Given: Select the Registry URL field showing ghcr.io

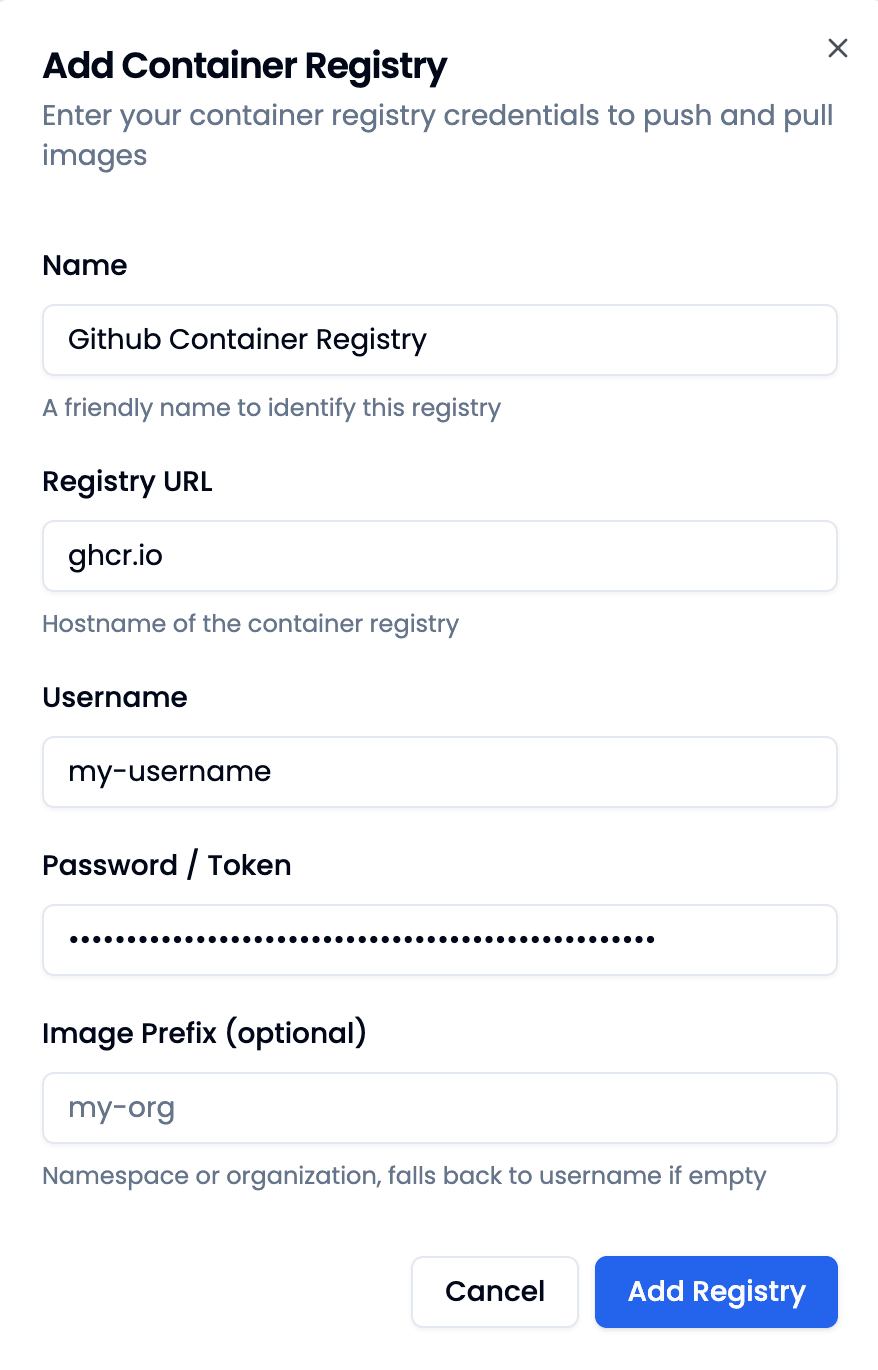Looking at the screenshot, I should pos(439,556).
